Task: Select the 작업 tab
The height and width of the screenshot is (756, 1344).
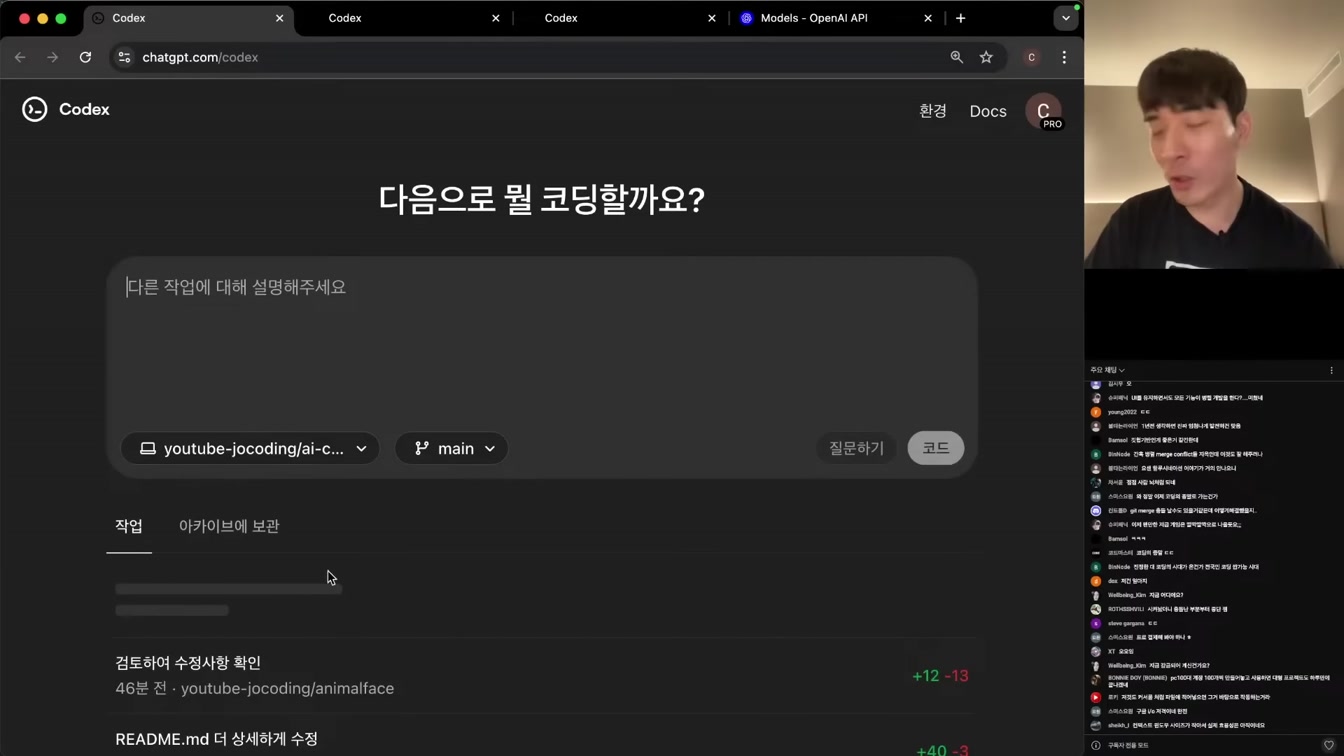Action: pyautogui.click(x=129, y=526)
